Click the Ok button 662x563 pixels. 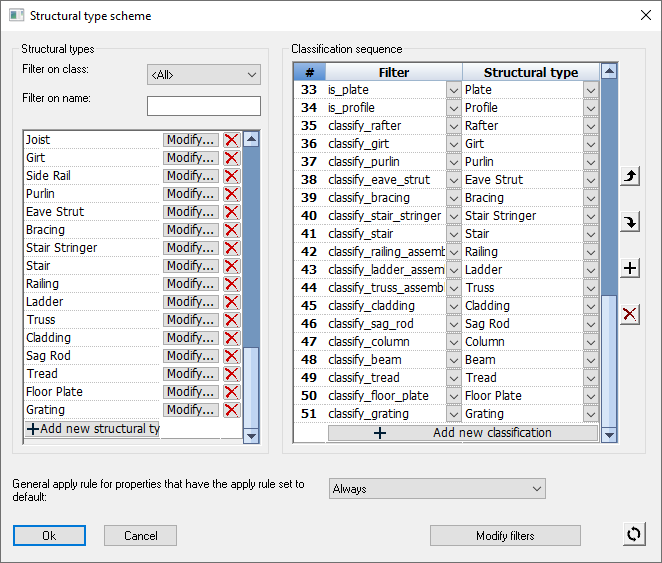click(x=49, y=535)
